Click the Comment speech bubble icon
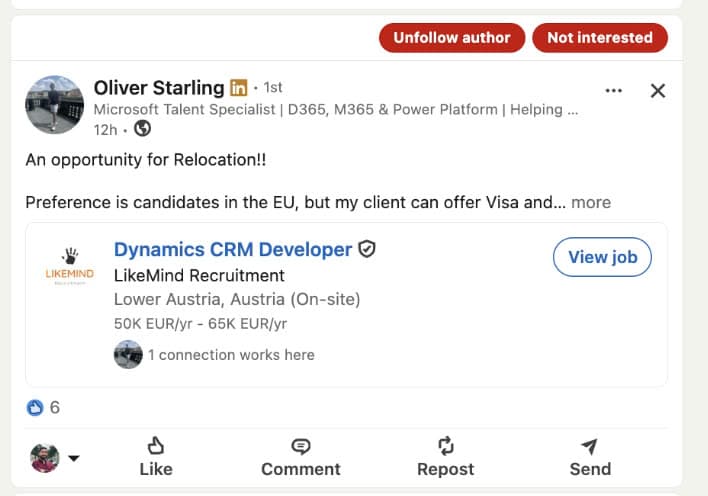 [301, 446]
